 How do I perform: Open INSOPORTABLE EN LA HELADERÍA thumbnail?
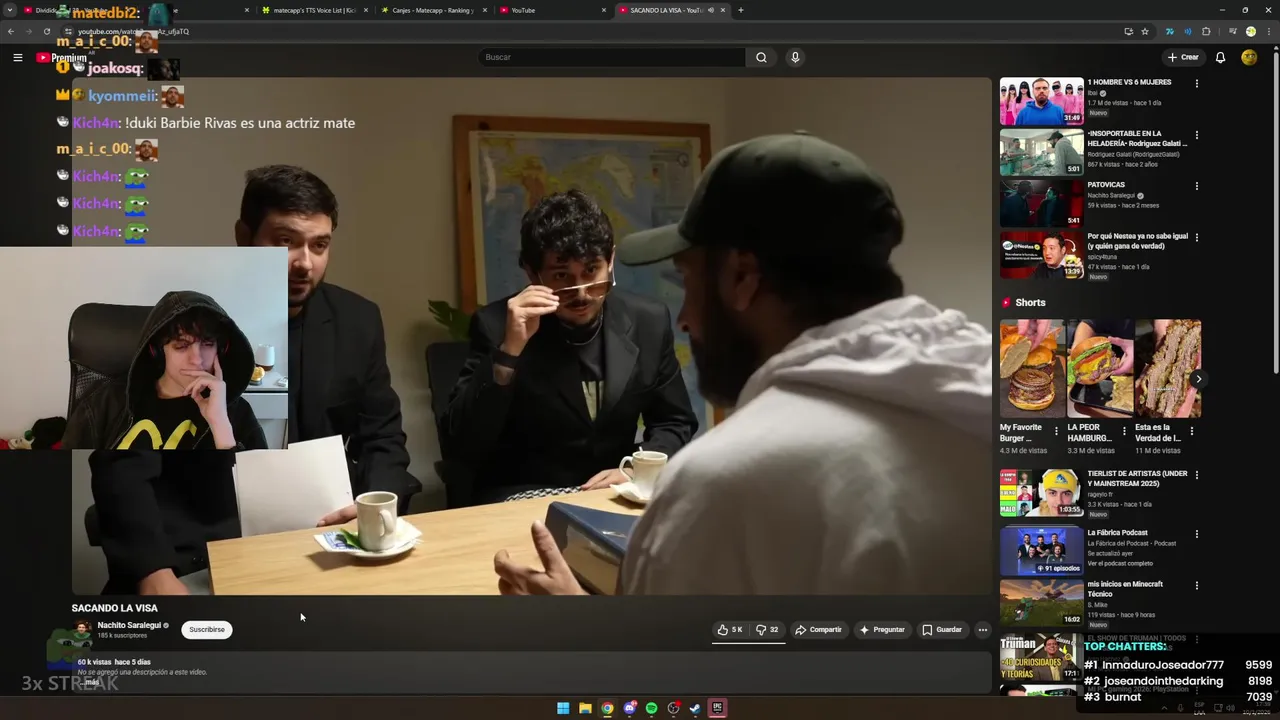tap(1041, 152)
